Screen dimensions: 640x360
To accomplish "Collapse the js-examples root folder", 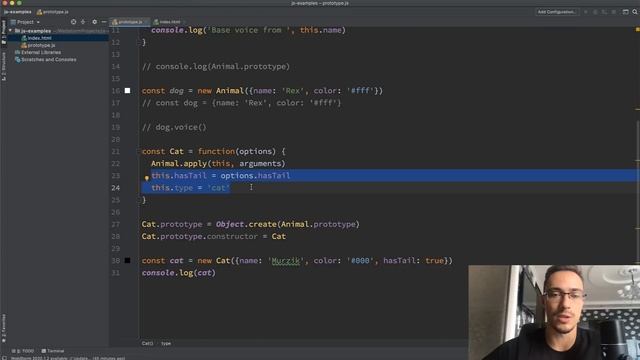I will tap(11, 31).
